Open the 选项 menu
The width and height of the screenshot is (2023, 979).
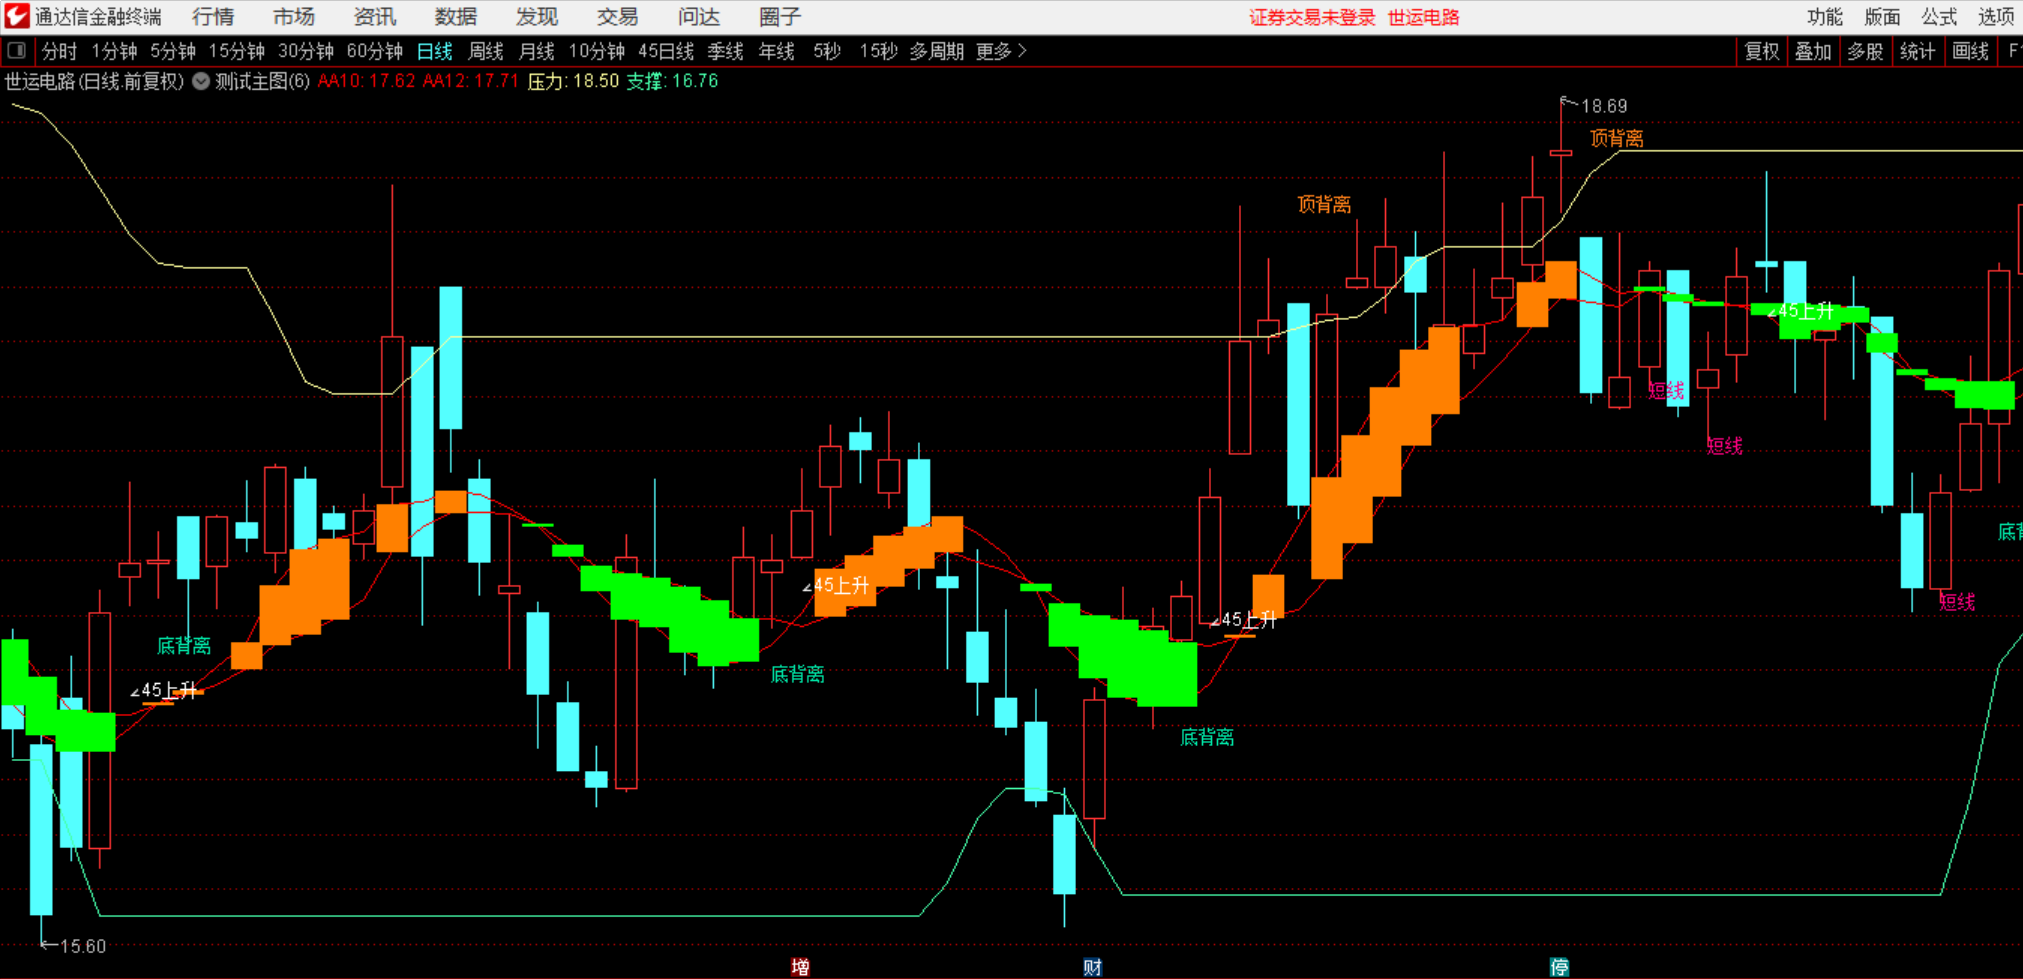1996,17
